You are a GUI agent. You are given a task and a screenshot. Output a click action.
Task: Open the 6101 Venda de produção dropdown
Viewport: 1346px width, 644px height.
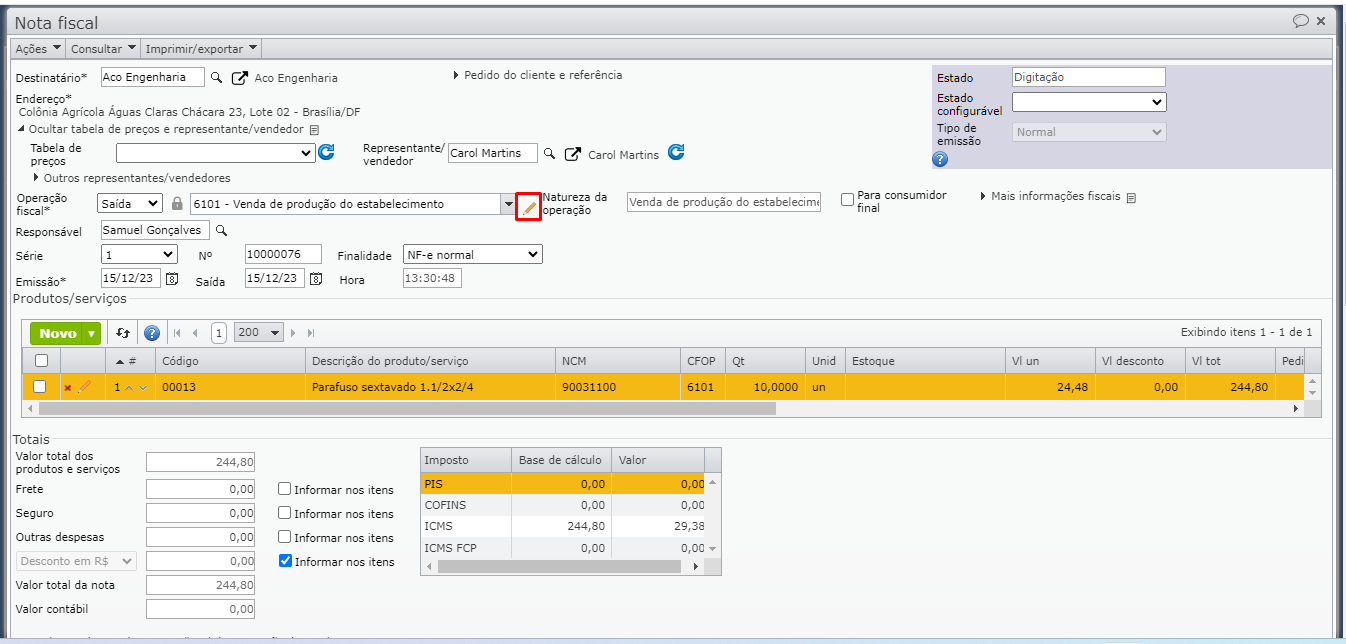[508, 204]
